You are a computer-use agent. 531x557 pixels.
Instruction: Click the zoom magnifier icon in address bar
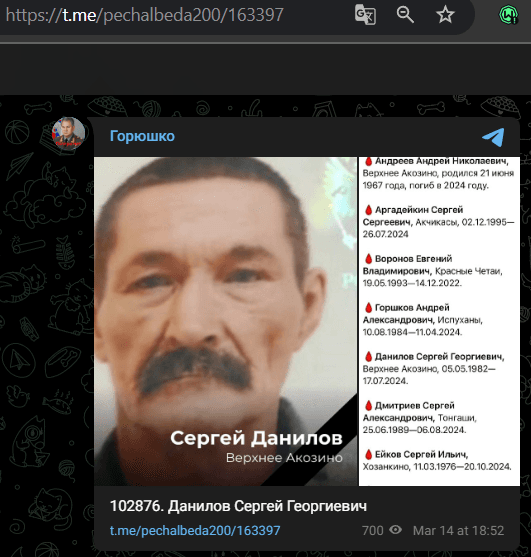[x=405, y=15]
